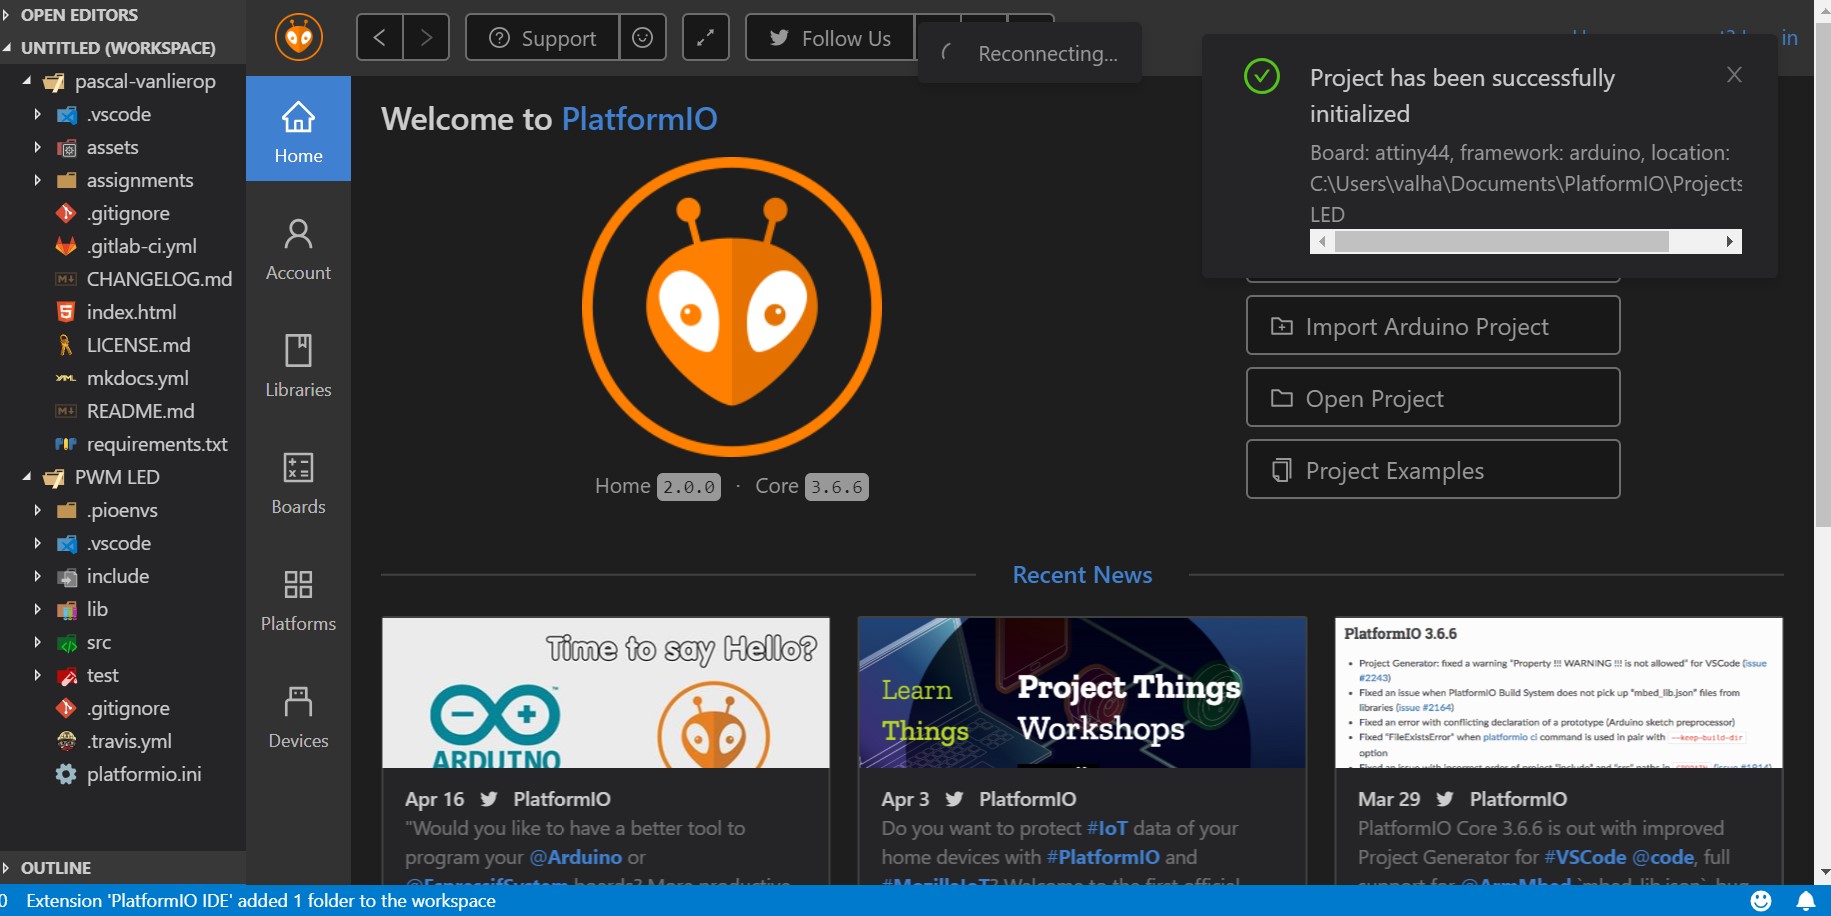Click the expand arrows toolbar button
This screenshot has height=916, width=1831.
point(706,38)
